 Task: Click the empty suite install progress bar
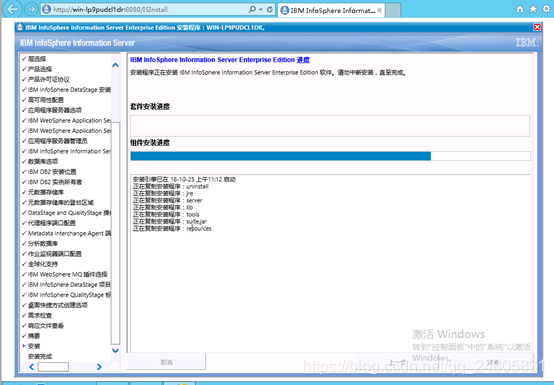tap(330, 125)
